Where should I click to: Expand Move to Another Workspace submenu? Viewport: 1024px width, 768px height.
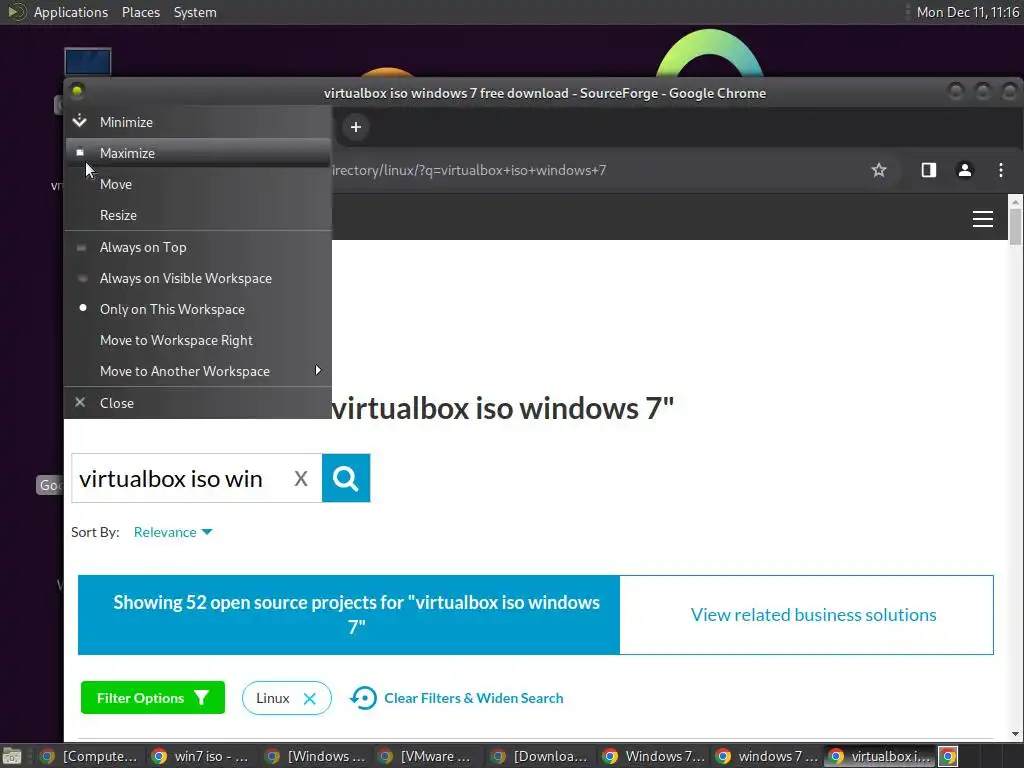(198, 371)
